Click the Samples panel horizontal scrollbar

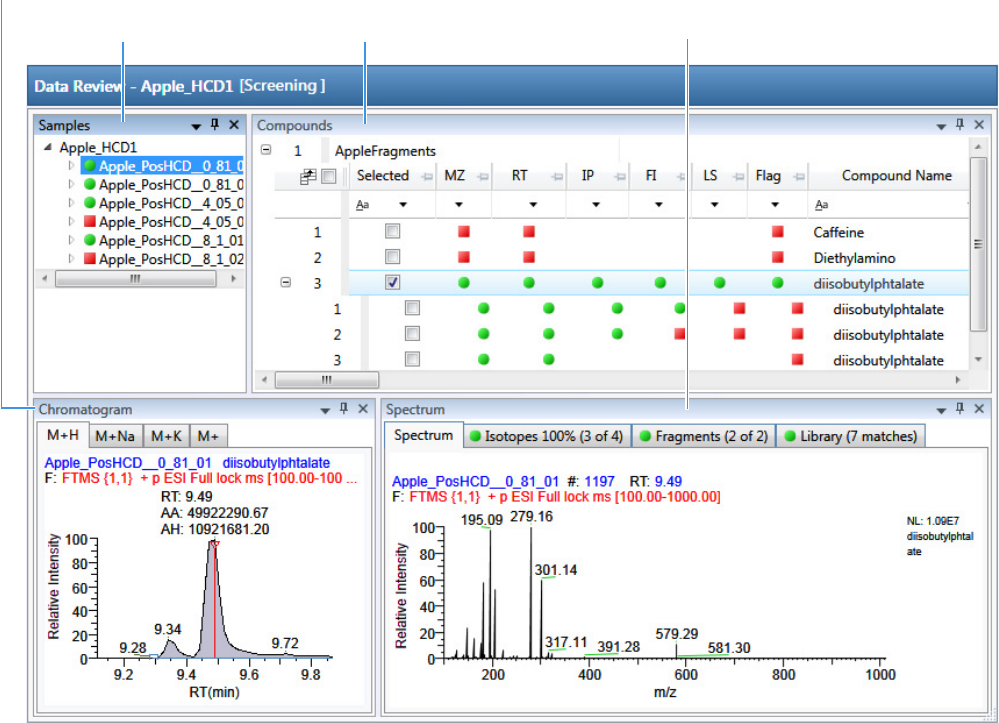135,279
